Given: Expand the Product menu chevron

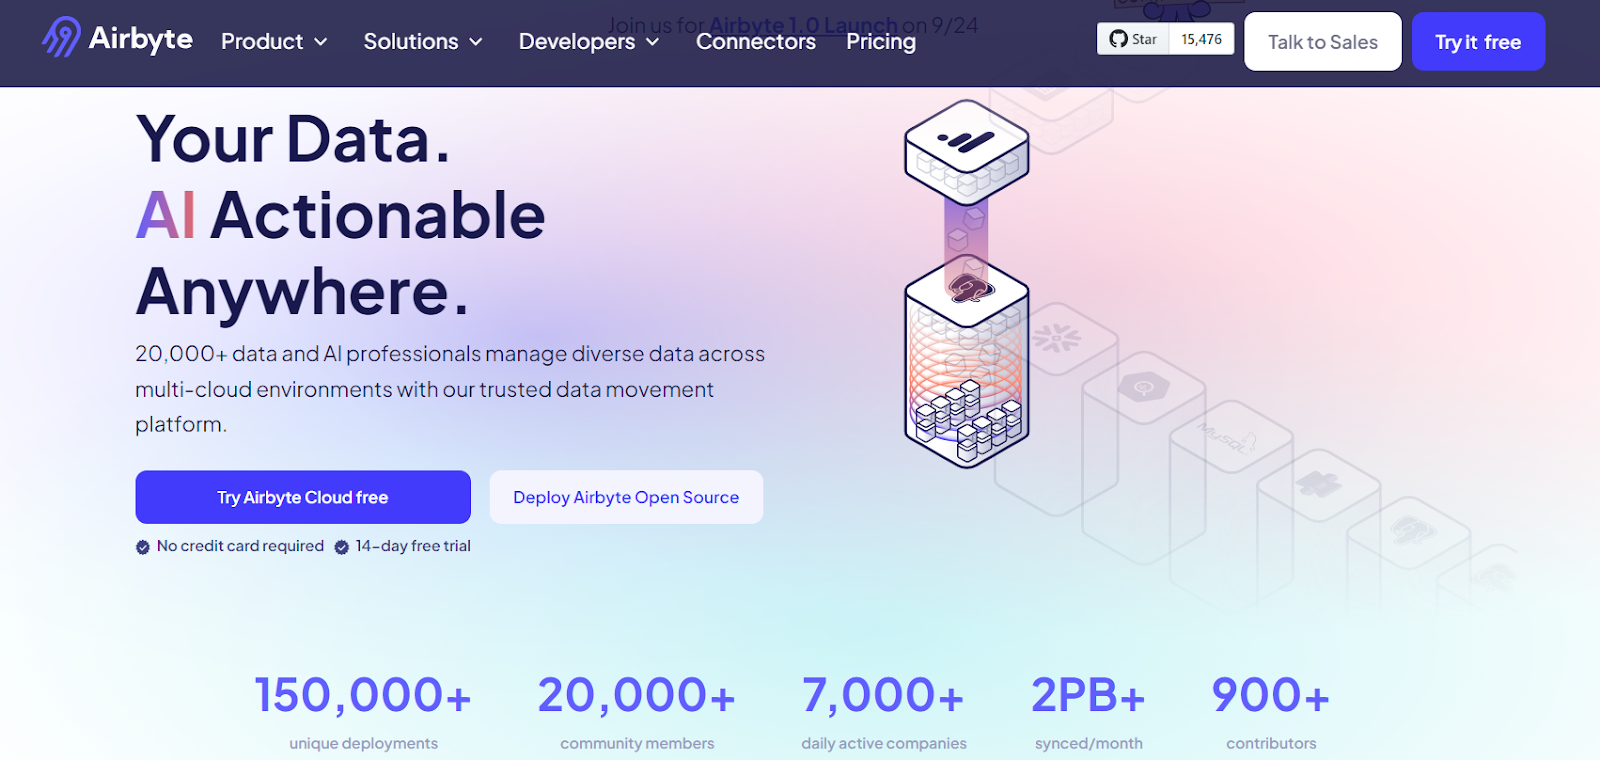Looking at the screenshot, I should tap(321, 42).
